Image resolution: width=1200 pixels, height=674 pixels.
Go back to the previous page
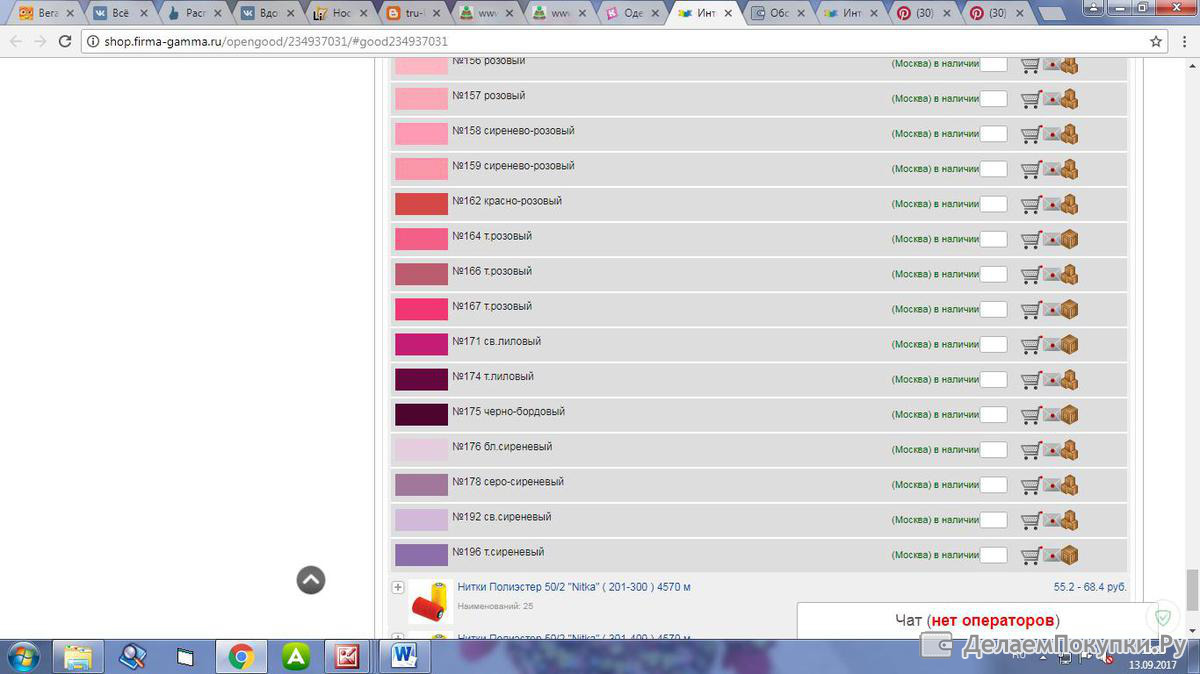coord(15,41)
